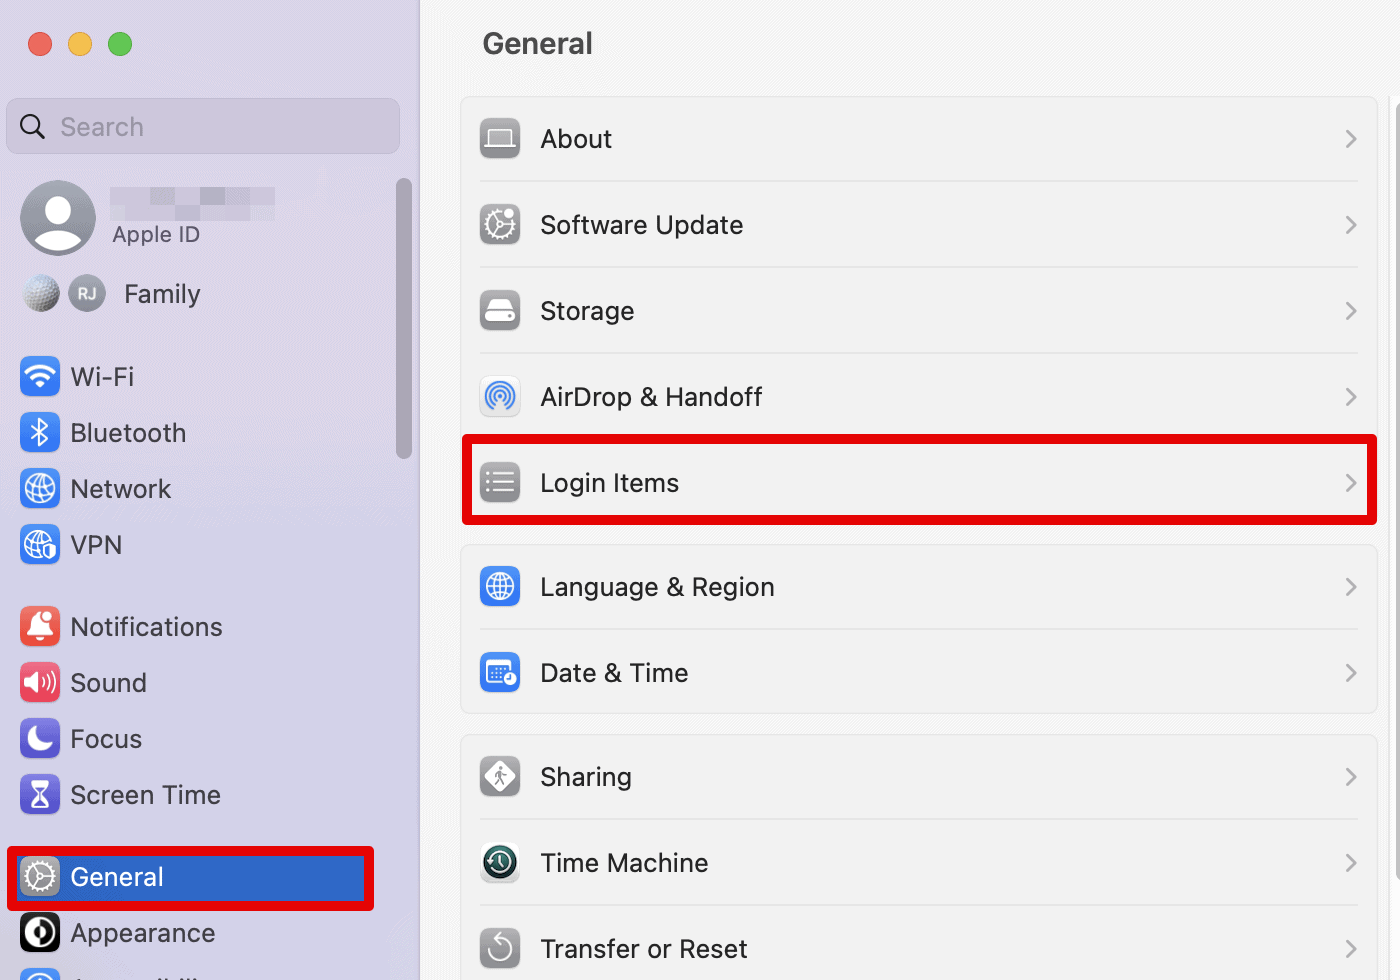The height and width of the screenshot is (980, 1400).
Task: Click the VPN icon in sidebar
Action: [40, 545]
